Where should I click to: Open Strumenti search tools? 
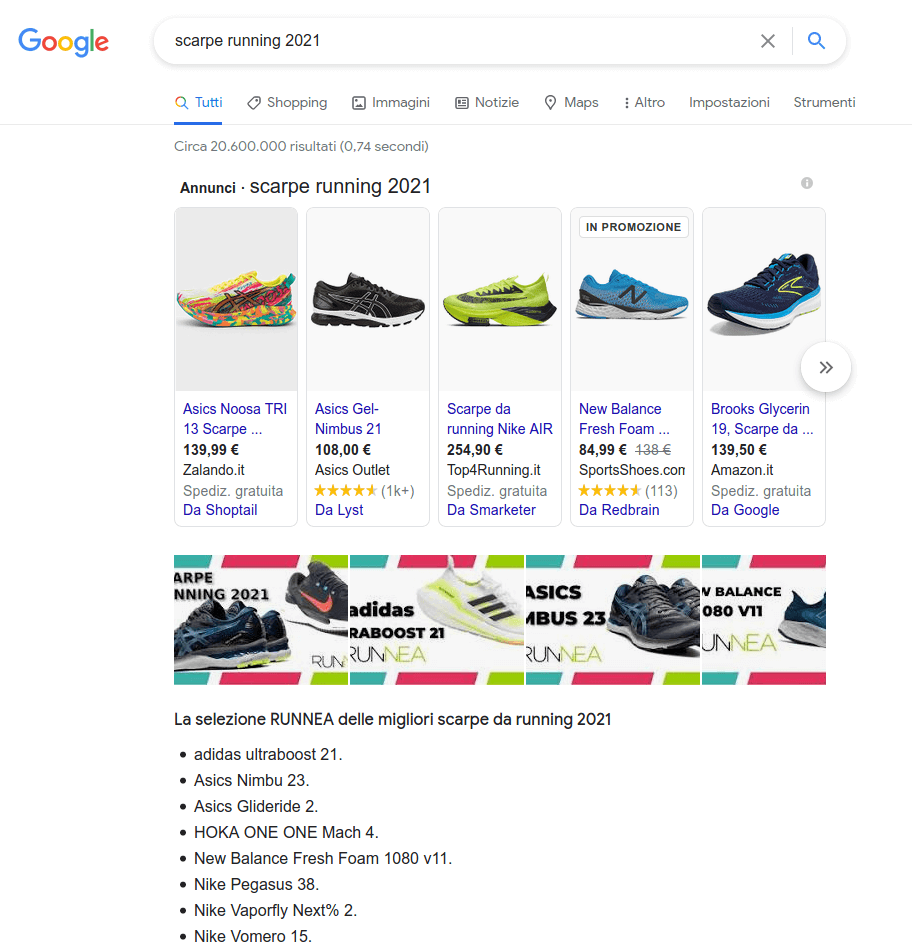coord(824,103)
